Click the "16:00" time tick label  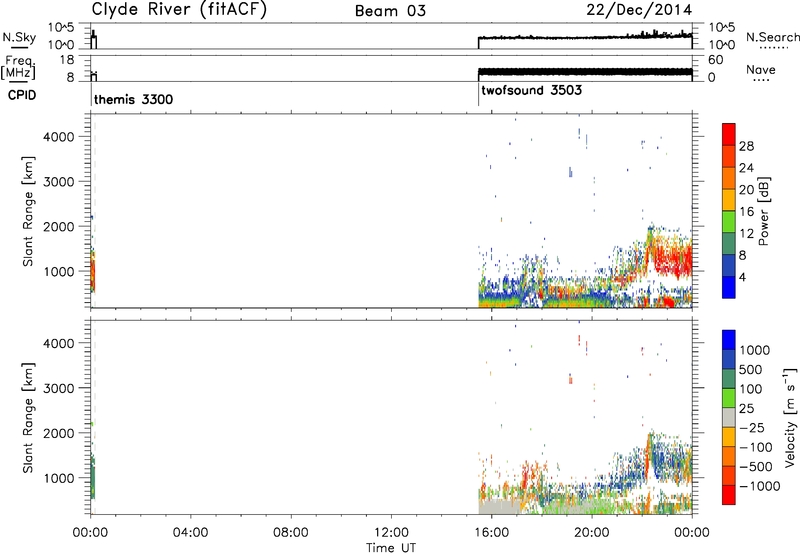(491, 533)
